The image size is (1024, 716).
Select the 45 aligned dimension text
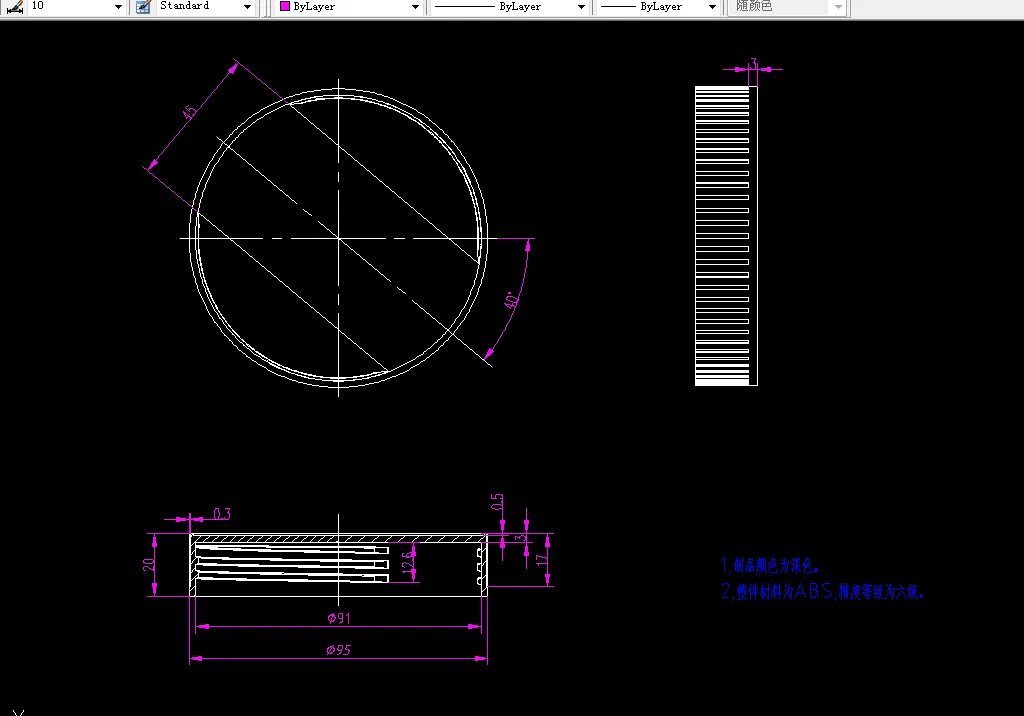[189, 112]
